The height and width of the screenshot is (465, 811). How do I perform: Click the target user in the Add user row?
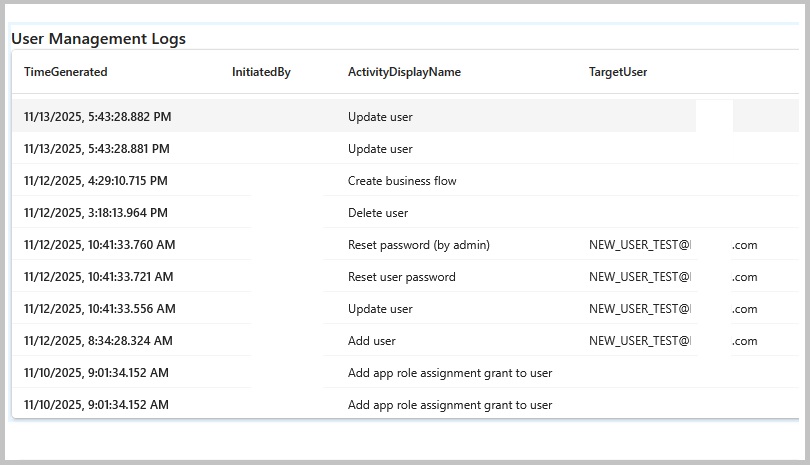pos(640,341)
